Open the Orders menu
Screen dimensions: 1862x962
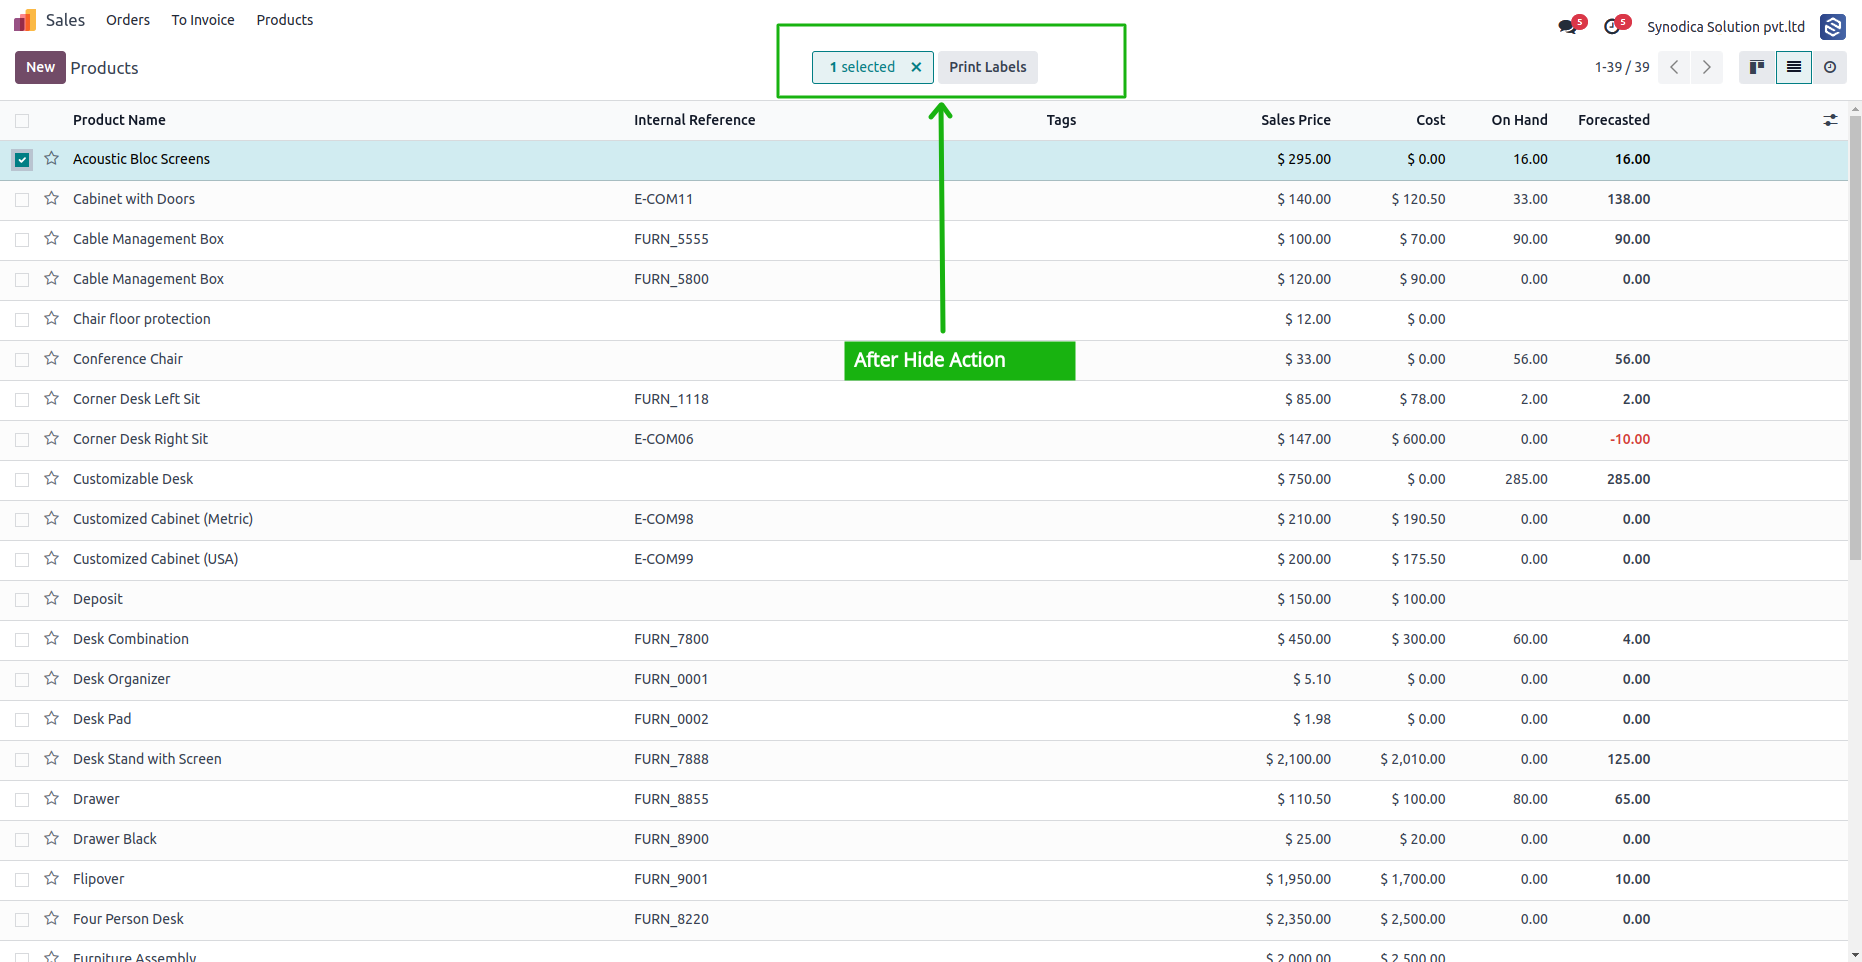(x=128, y=20)
